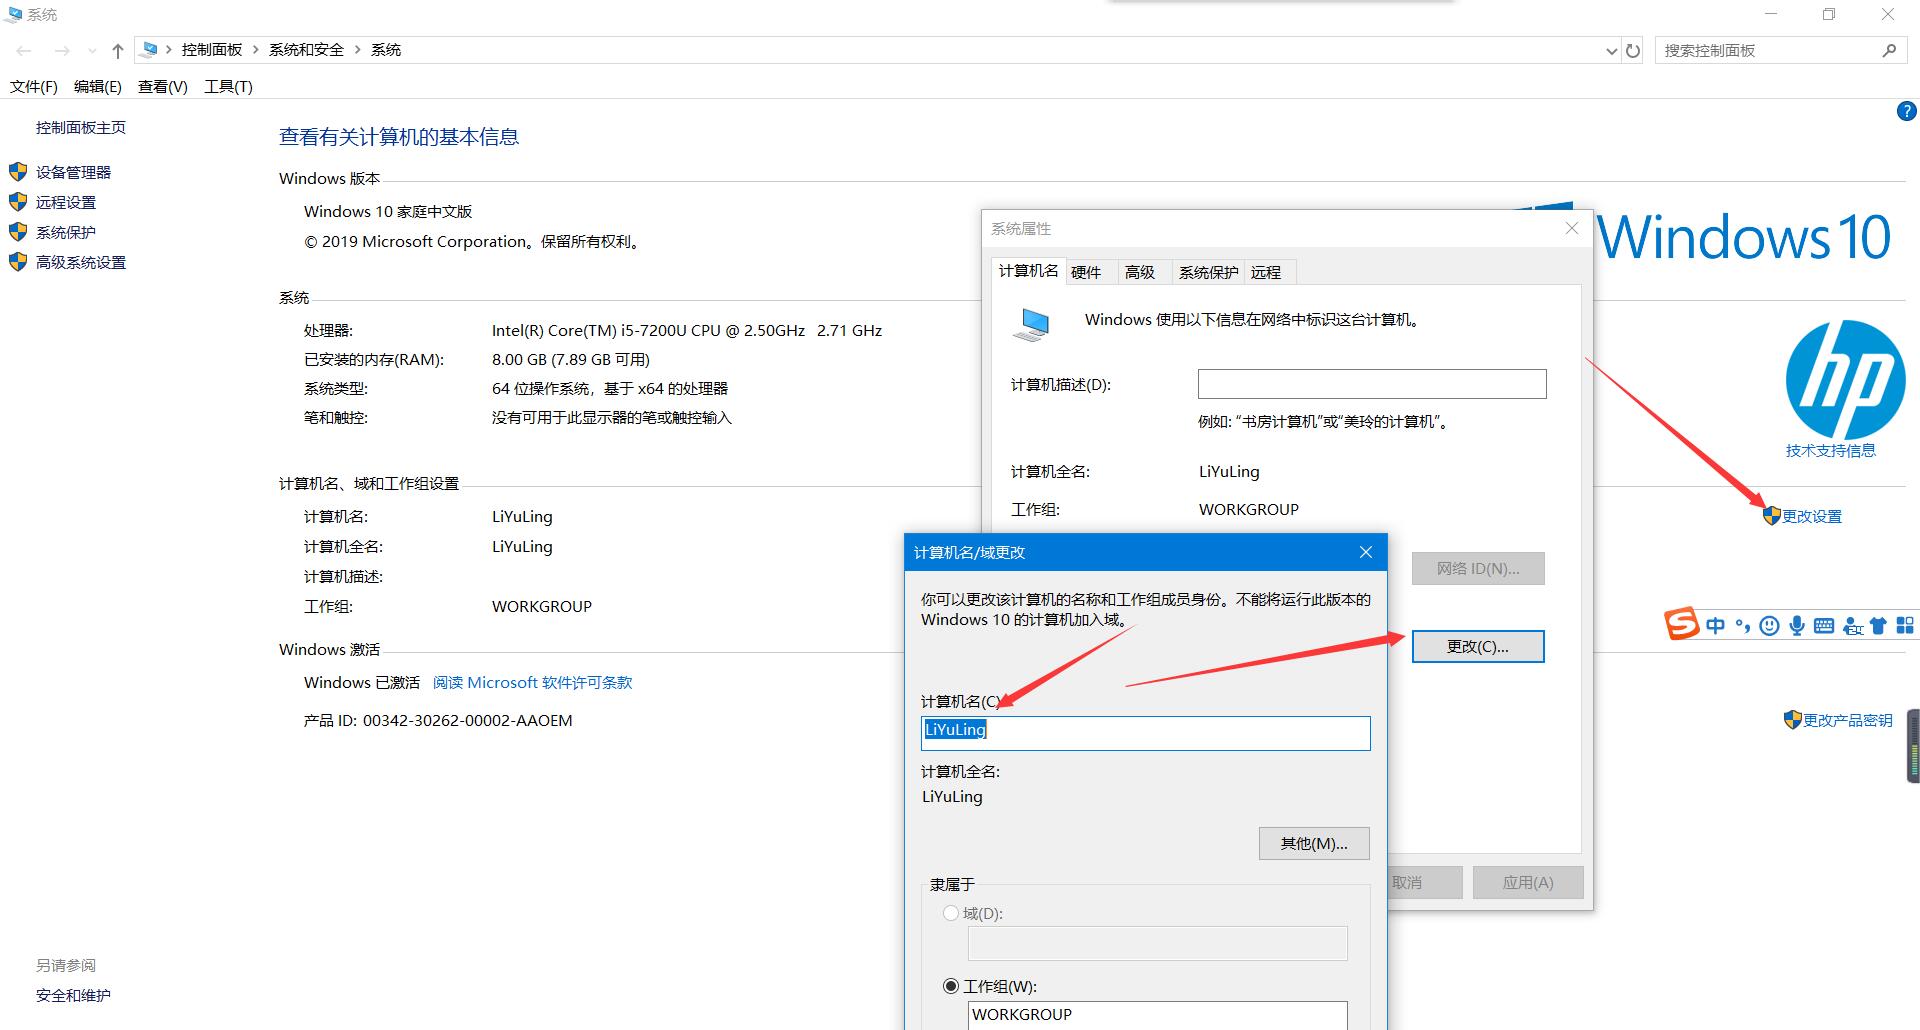Expand chevron after 系统和安全 in breadcrumb
1920x1030 pixels.
(x=358, y=50)
